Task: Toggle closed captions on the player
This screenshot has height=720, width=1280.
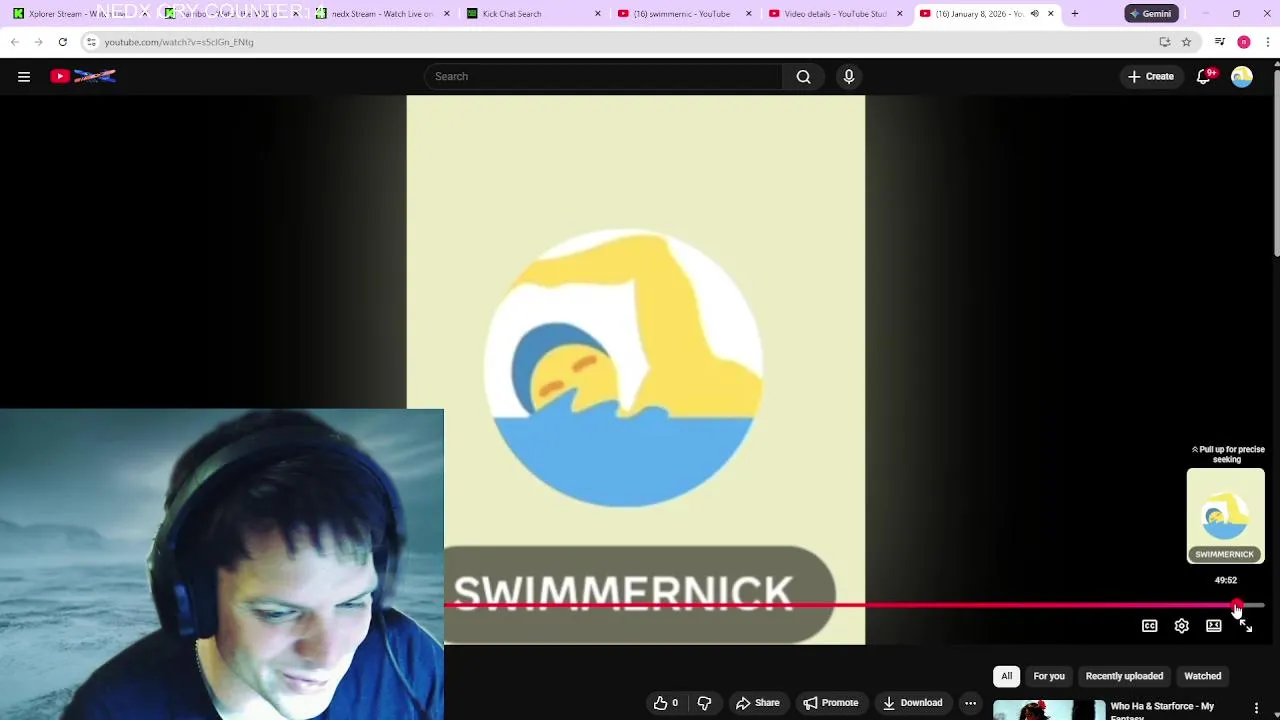Action: 1150,626
